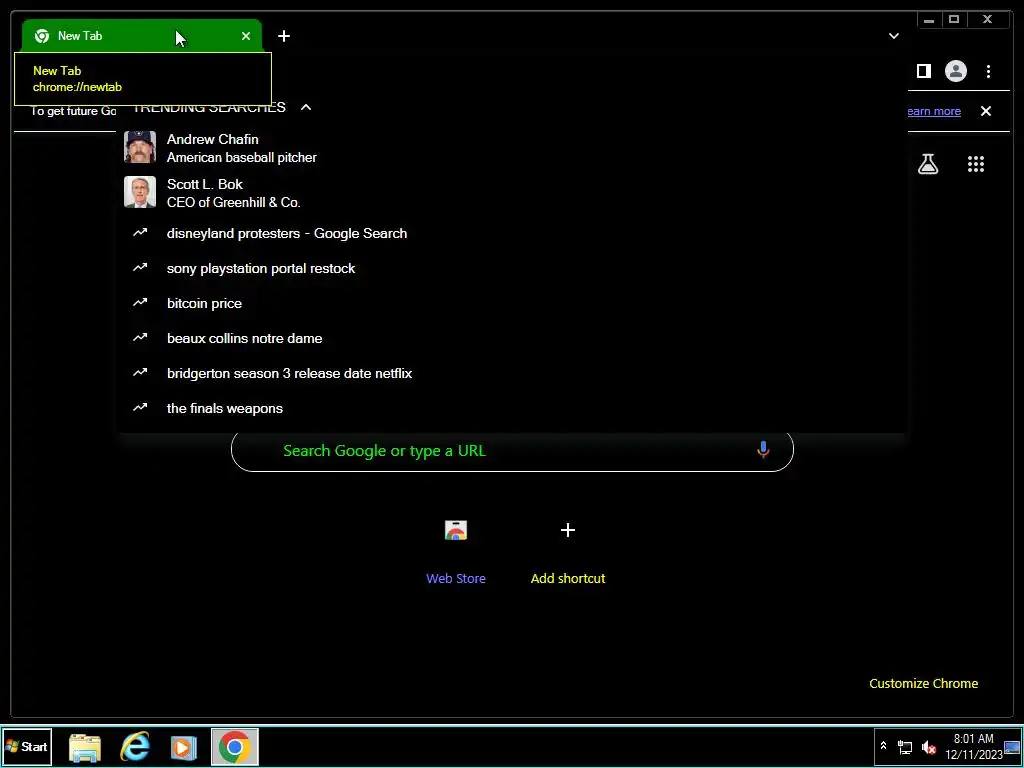
Task: Click the Chrome taskbar icon
Action: point(235,747)
